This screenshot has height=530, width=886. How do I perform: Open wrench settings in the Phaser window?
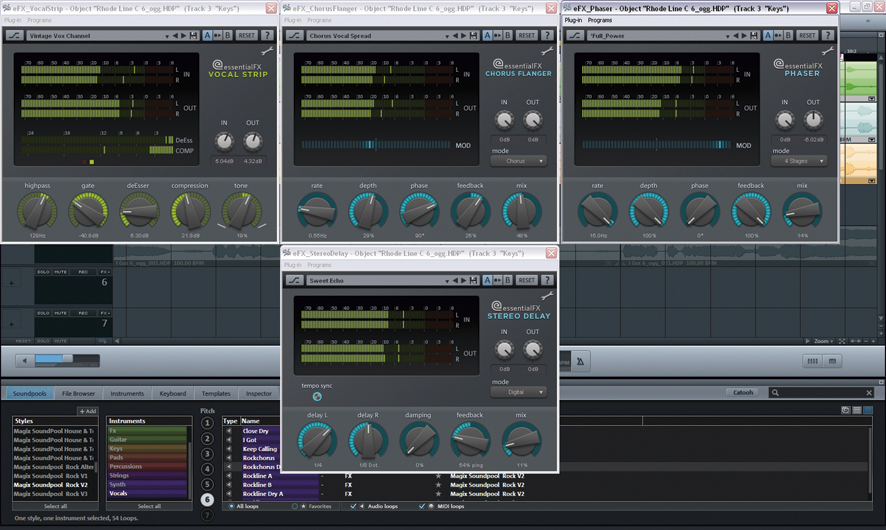tap(828, 52)
